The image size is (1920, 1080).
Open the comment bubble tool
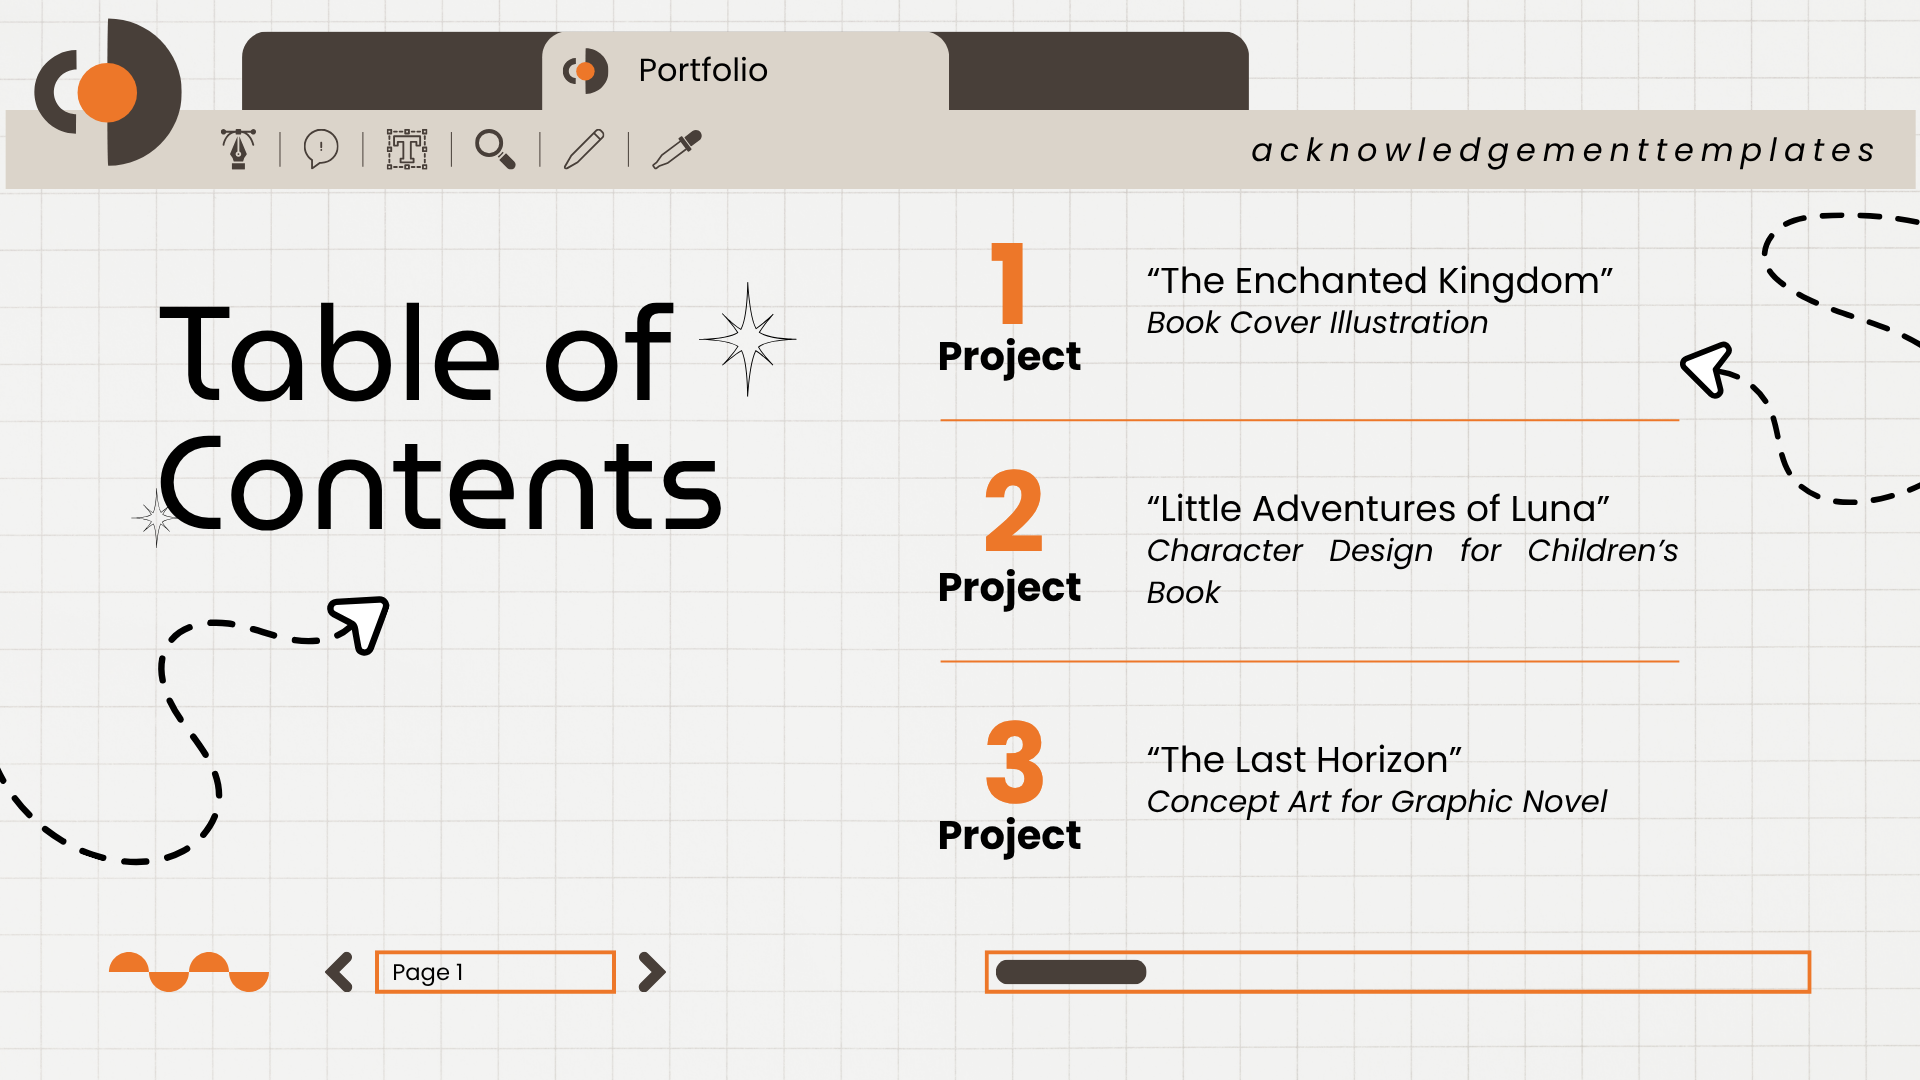coord(321,149)
